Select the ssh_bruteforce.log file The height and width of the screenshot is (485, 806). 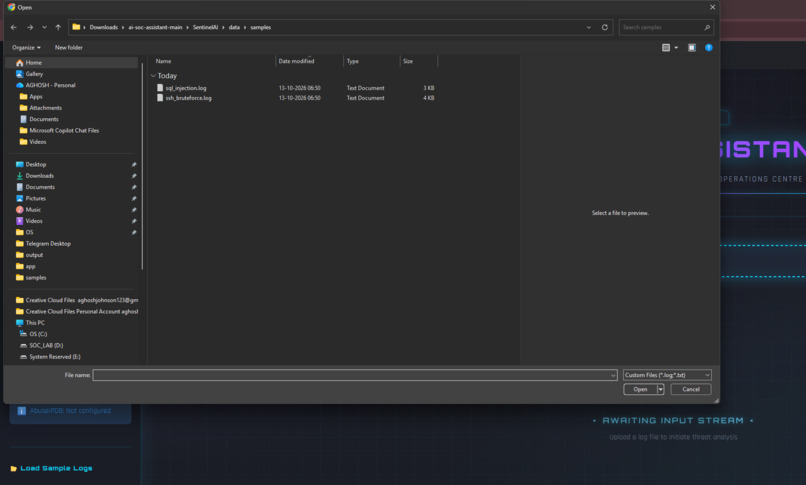click(295, 98)
